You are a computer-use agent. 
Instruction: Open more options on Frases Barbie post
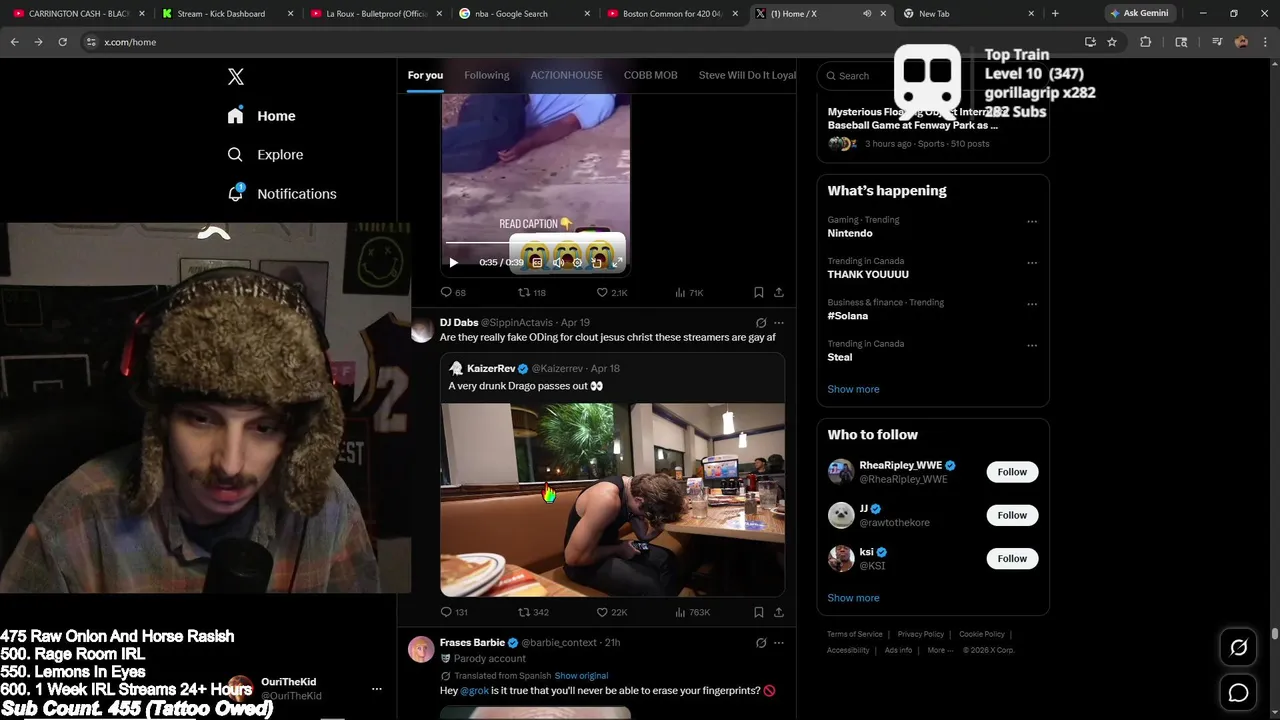[x=779, y=643]
